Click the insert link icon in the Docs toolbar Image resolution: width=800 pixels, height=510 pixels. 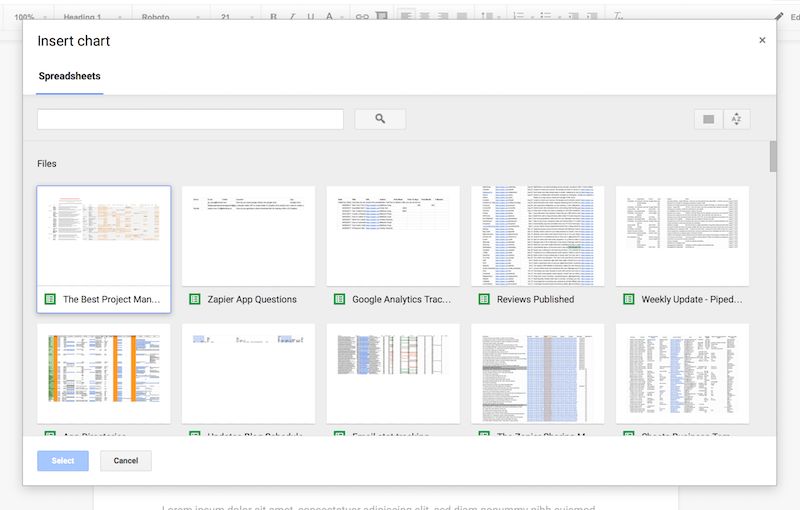(x=362, y=17)
